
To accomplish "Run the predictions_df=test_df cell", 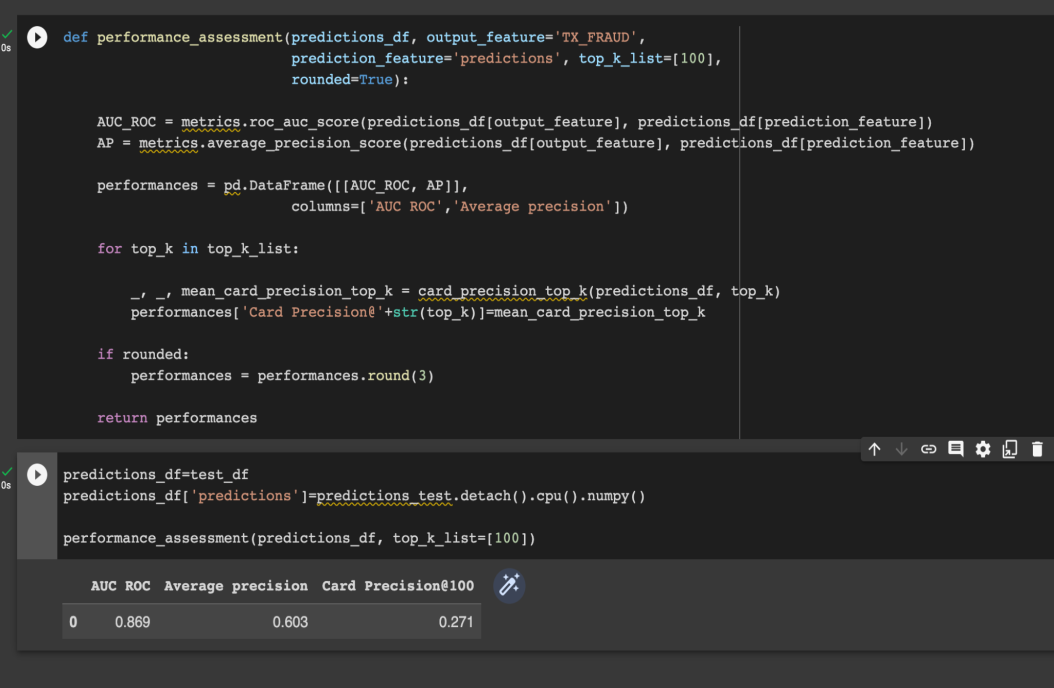I will click(x=37, y=475).
